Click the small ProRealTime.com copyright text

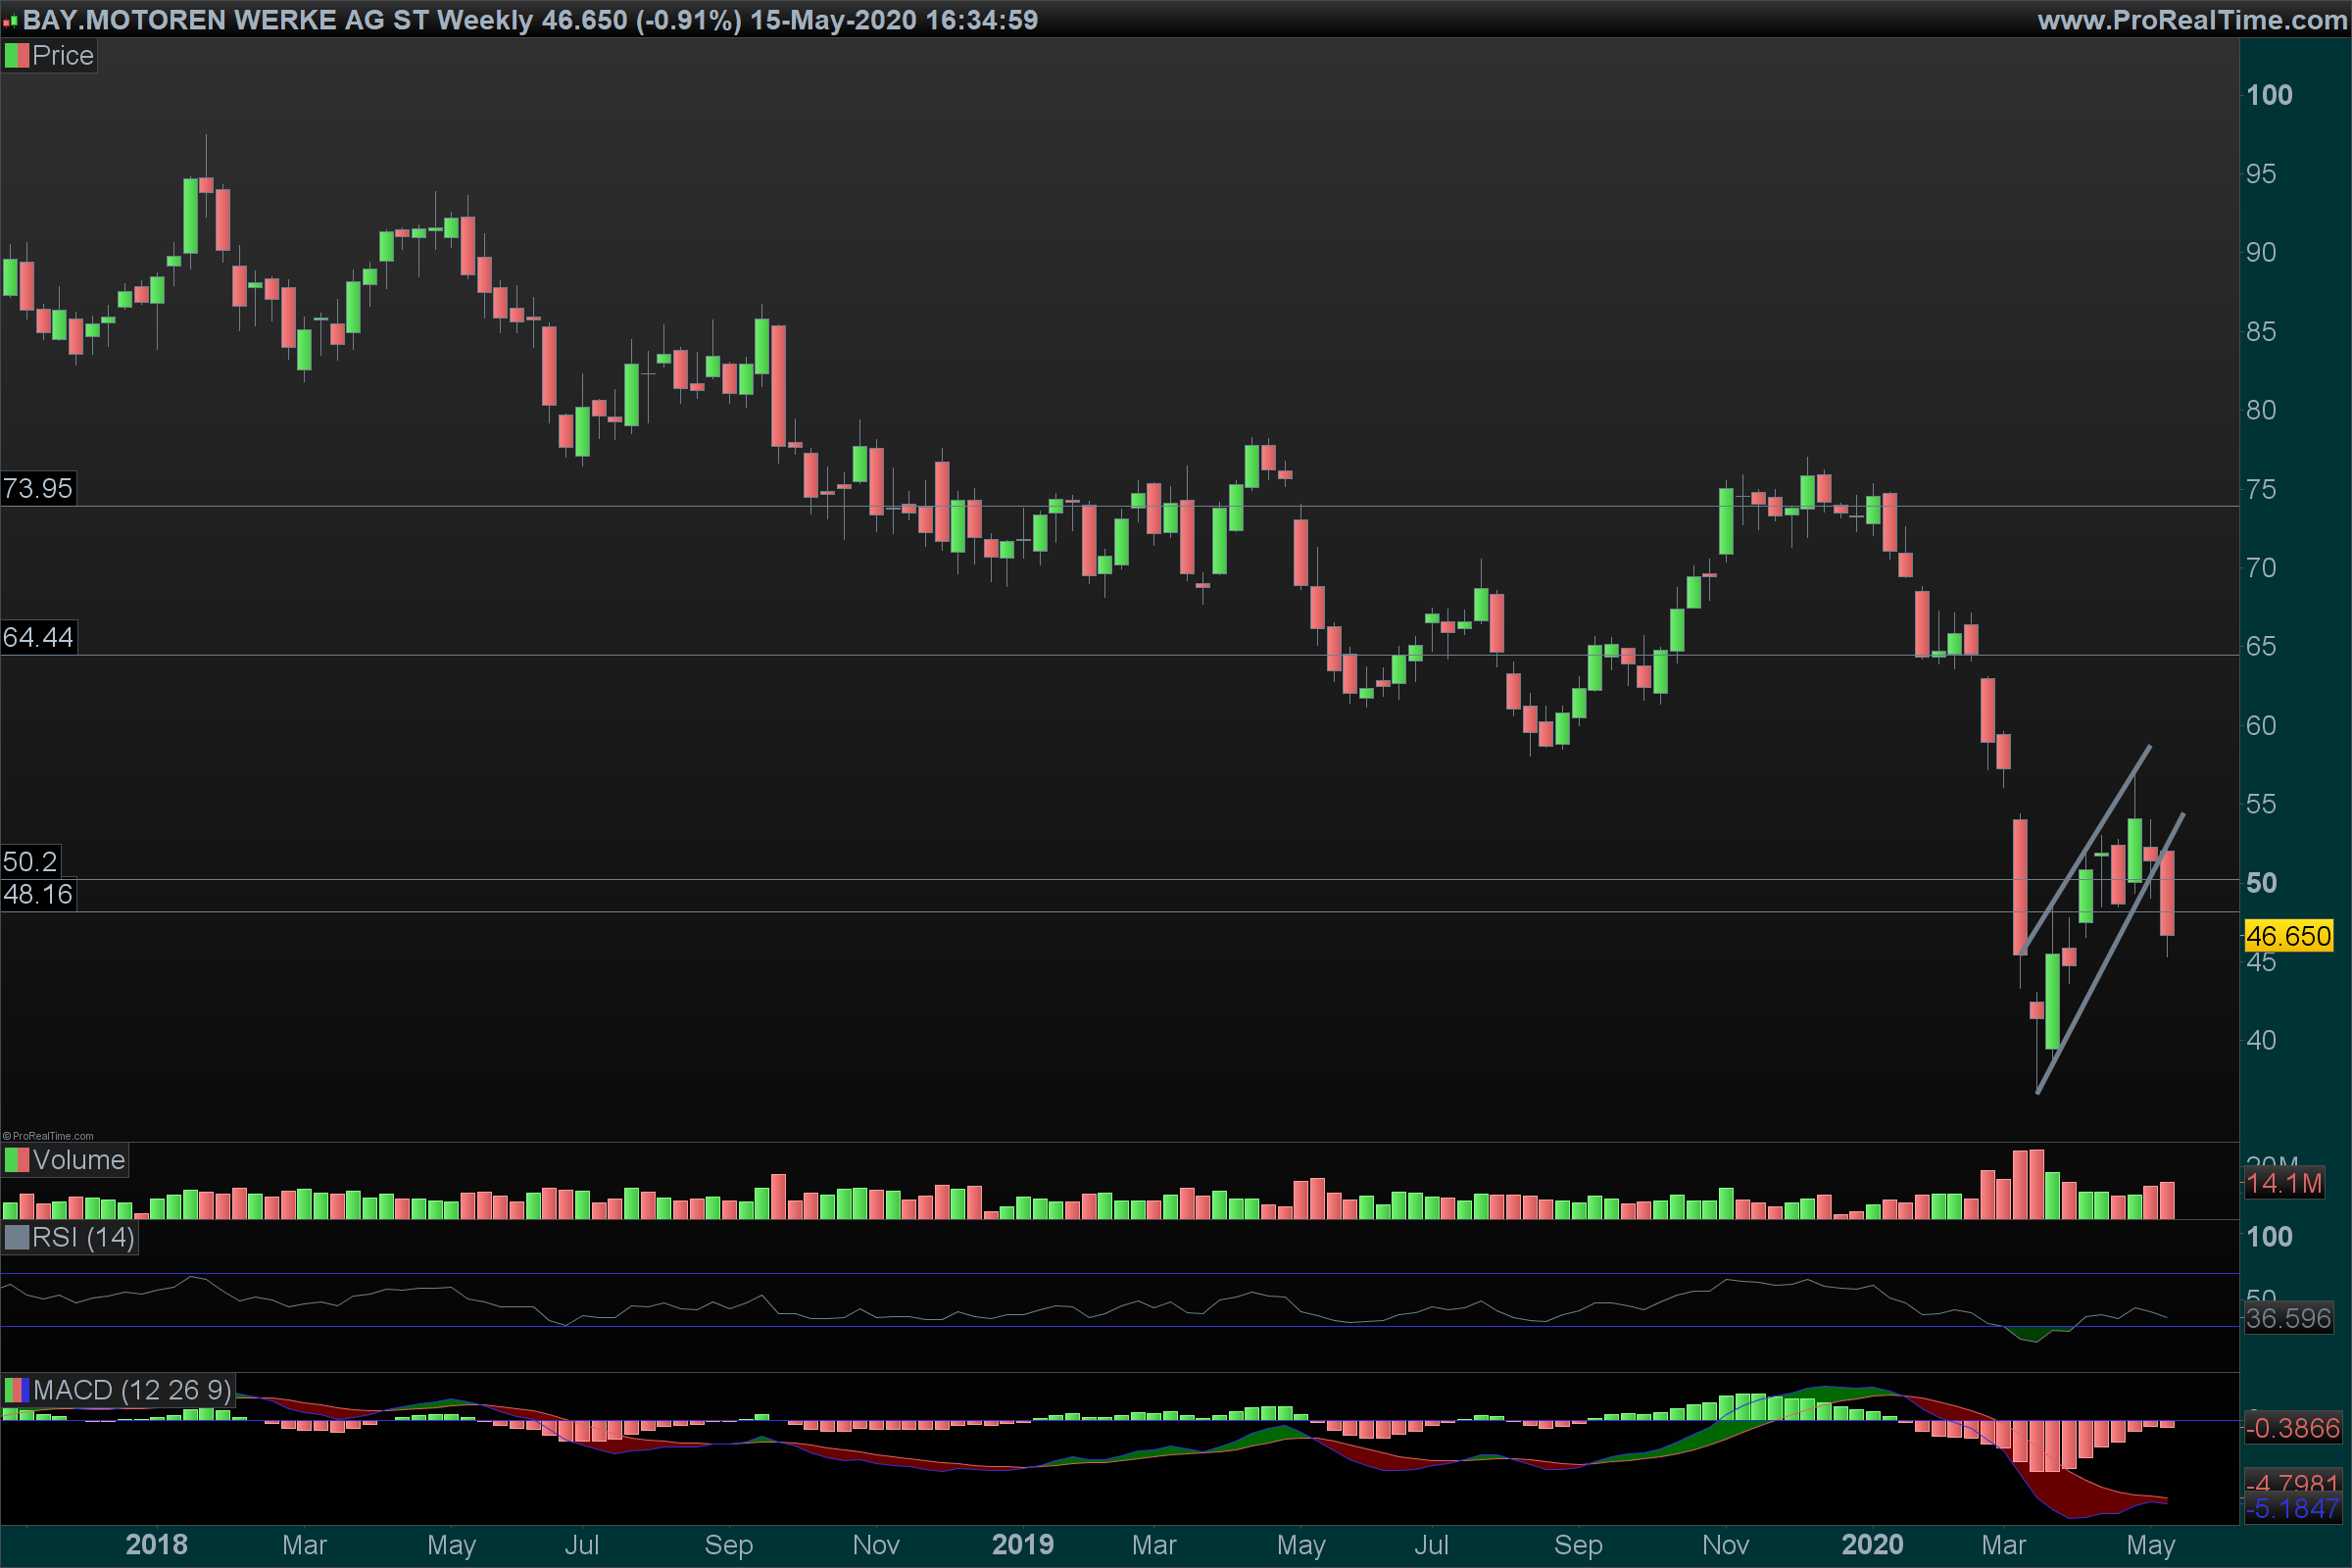pyautogui.click(x=48, y=1136)
